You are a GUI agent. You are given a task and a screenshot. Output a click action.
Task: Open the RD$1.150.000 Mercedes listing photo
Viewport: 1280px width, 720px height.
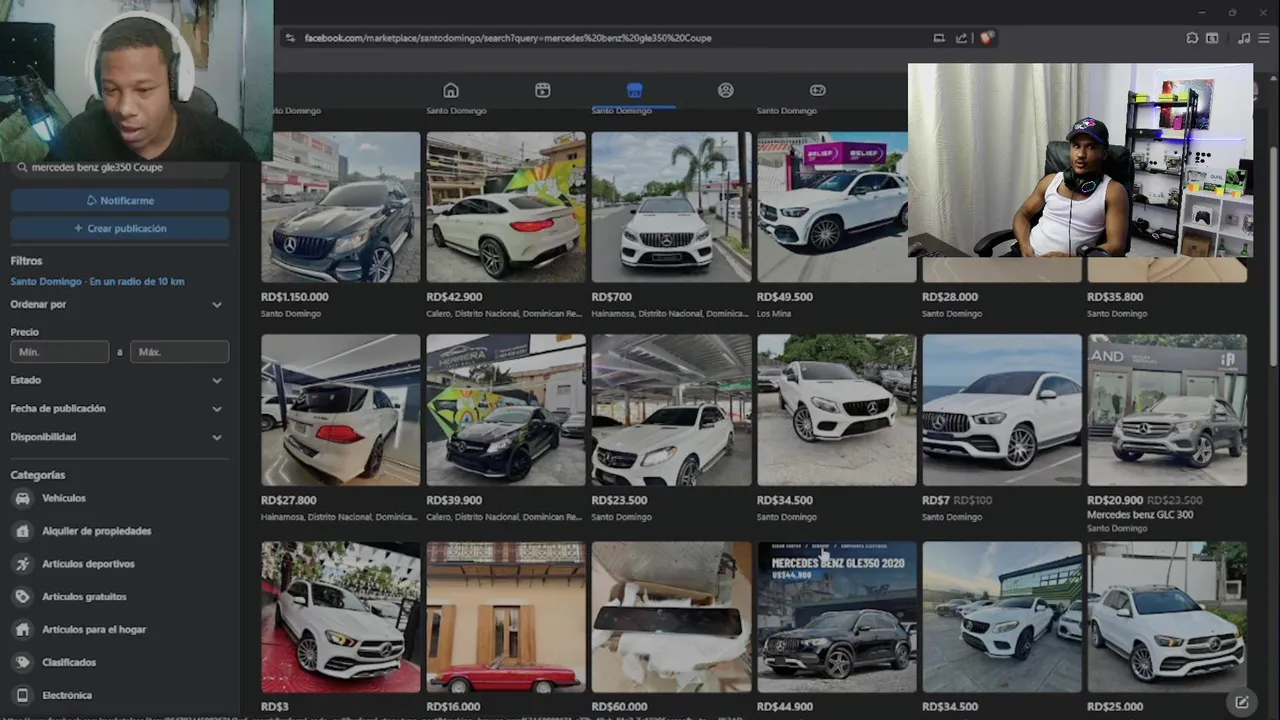(341, 207)
